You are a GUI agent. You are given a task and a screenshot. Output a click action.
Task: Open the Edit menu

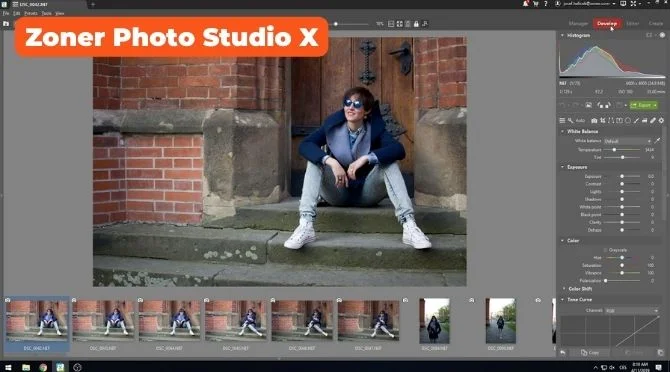(x=16, y=13)
